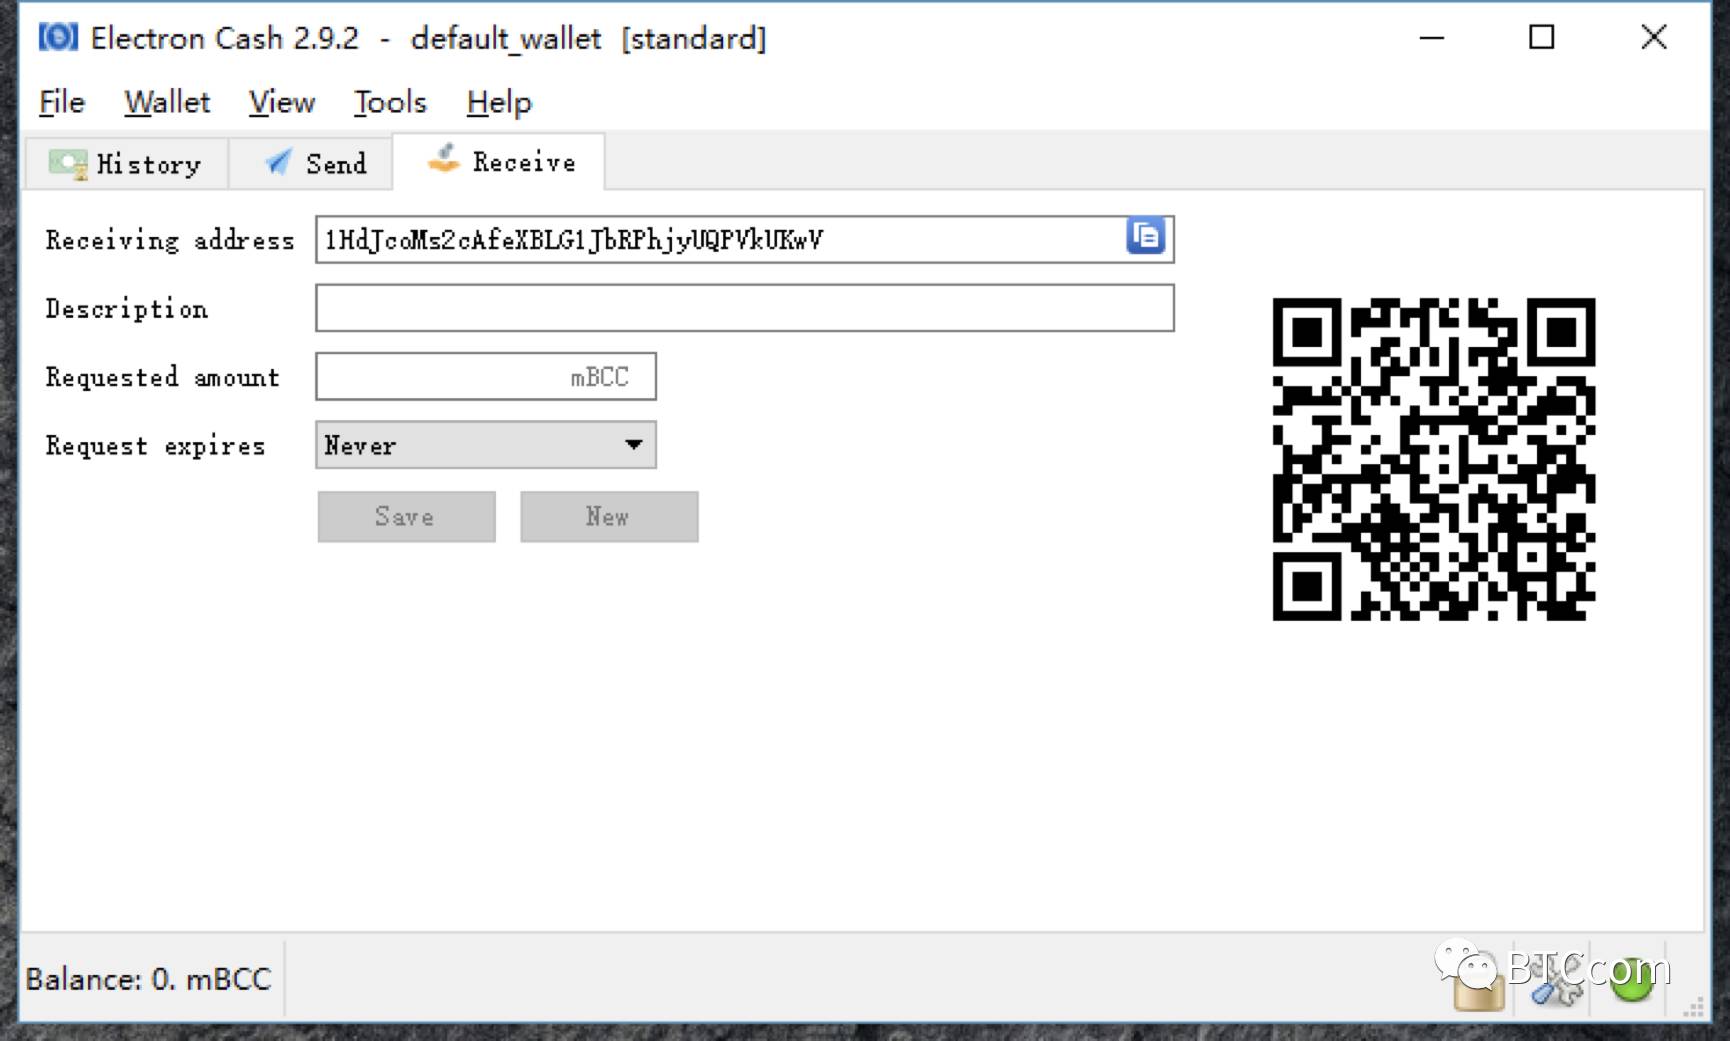Click the Electron Cash app icon in title bar

[57, 37]
